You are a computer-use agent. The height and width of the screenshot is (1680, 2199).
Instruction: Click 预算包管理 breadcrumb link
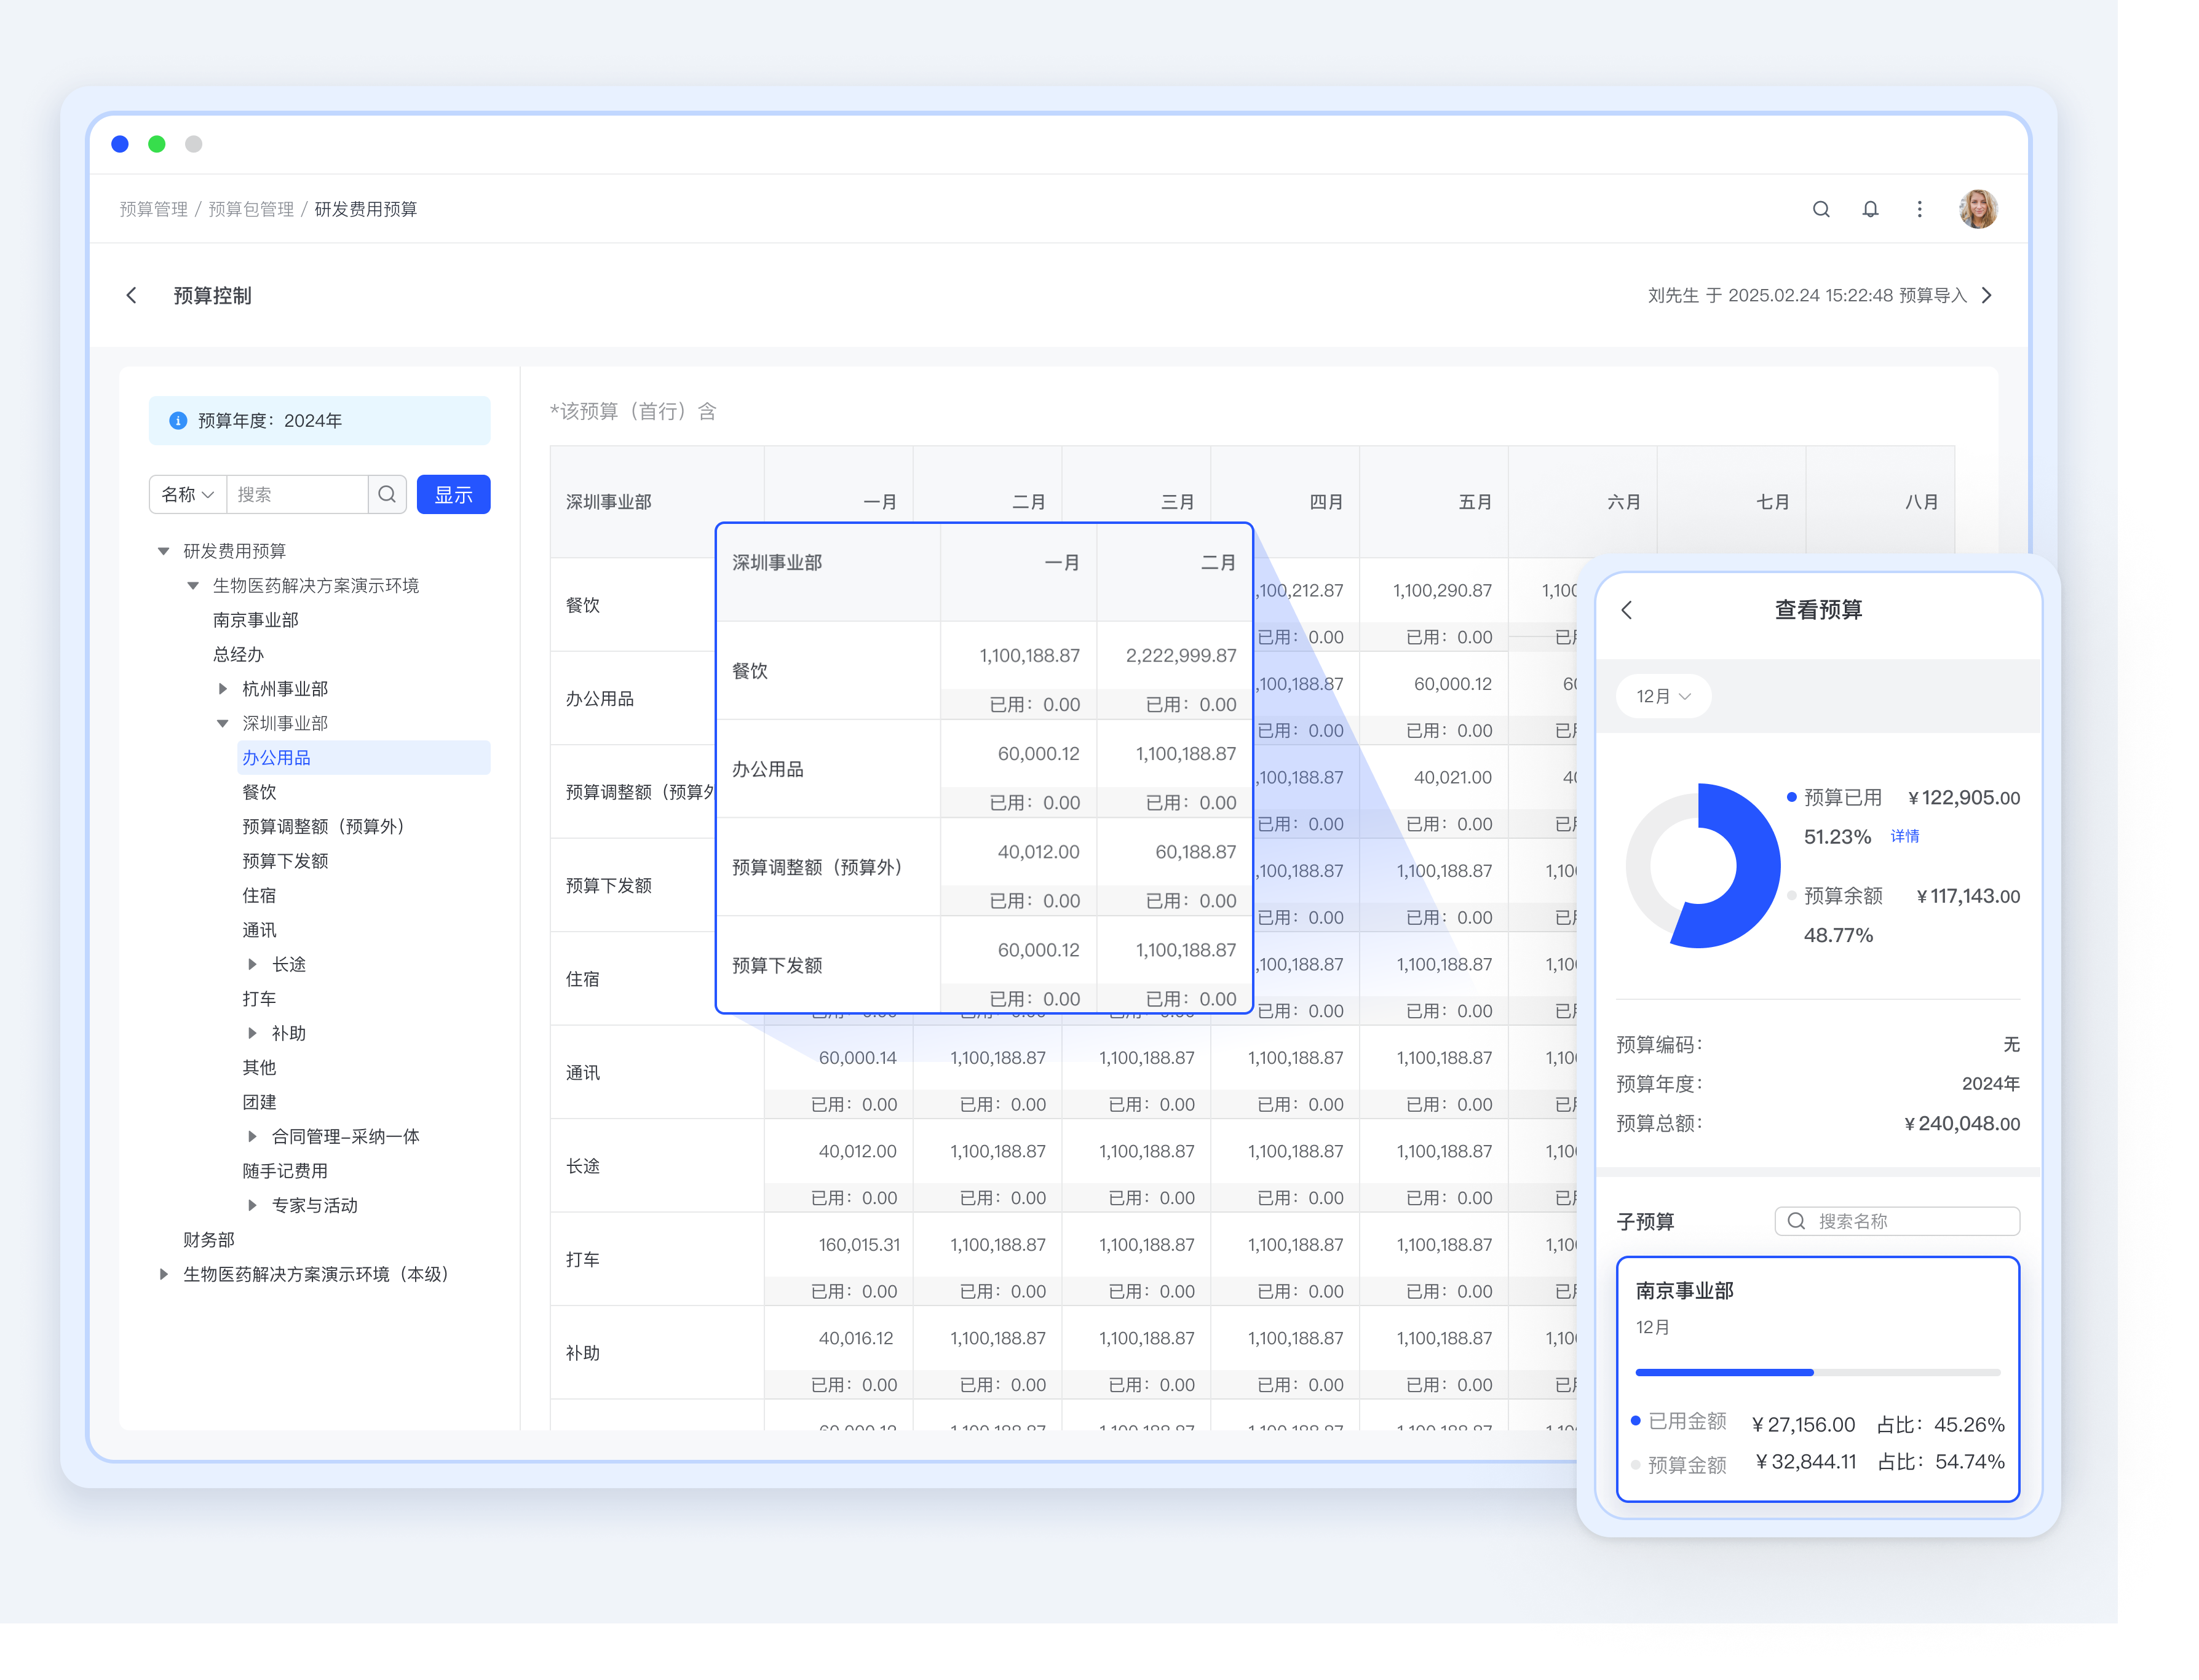pyautogui.click(x=251, y=209)
